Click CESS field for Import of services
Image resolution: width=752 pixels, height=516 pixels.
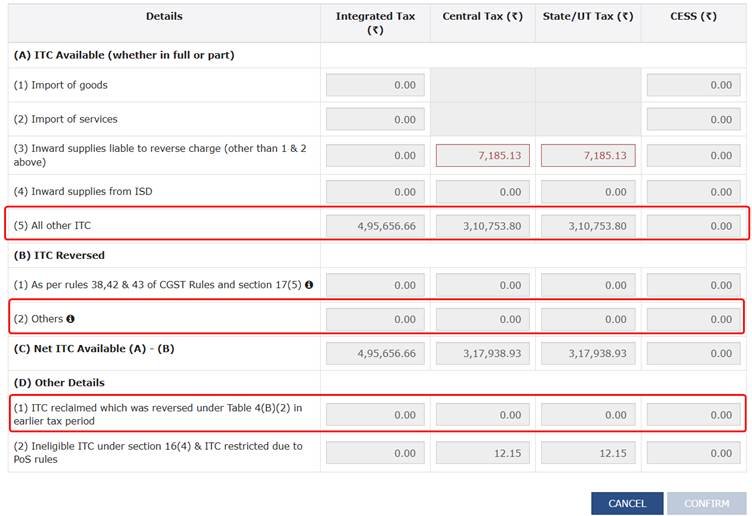tap(695, 119)
